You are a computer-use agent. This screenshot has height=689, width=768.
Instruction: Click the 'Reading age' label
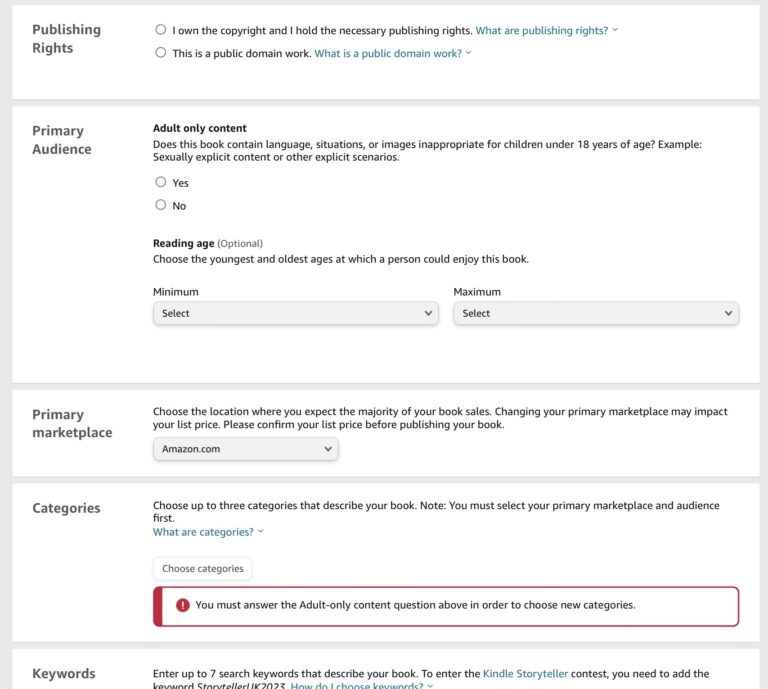click(183, 243)
